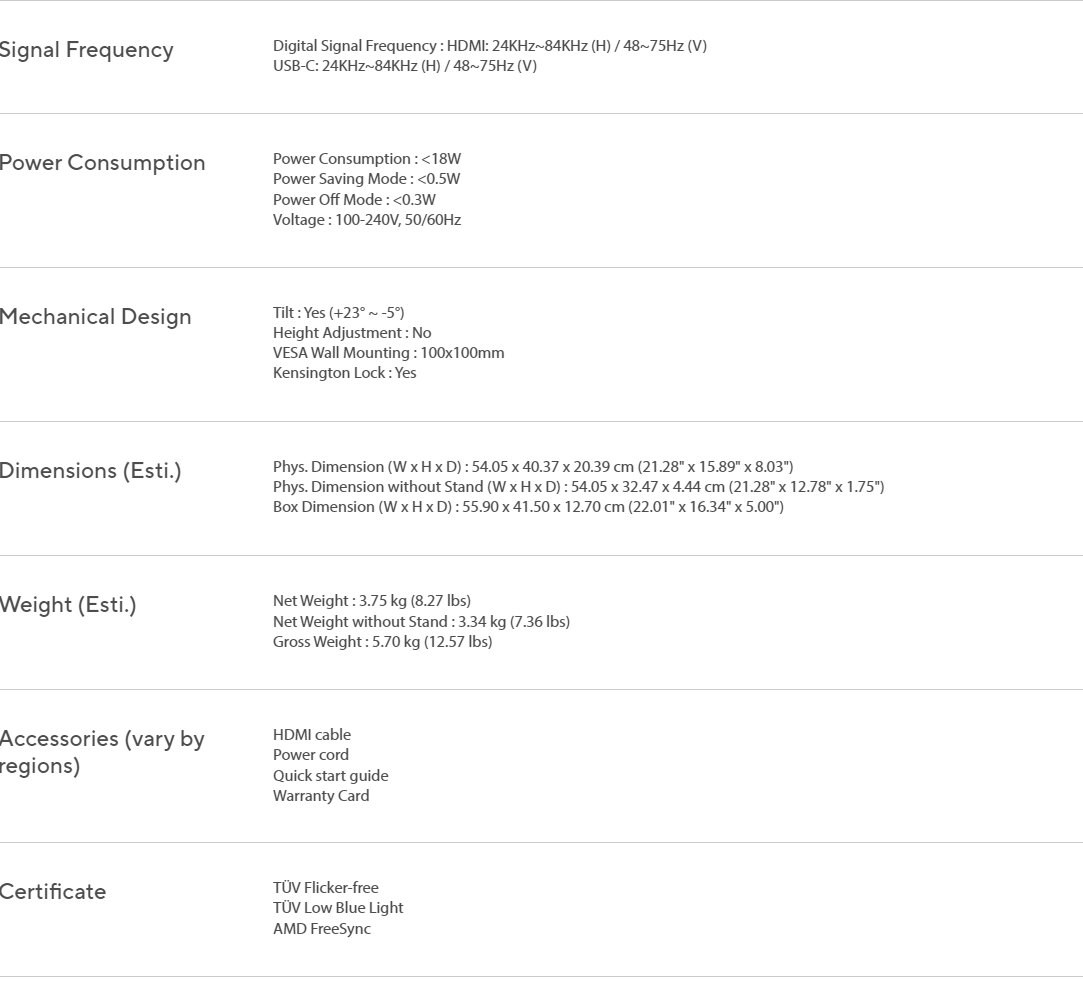The width and height of the screenshot is (1083, 986).
Task: Click the Quick start guide entry
Action: pyautogui.click(x=330, y=776)
